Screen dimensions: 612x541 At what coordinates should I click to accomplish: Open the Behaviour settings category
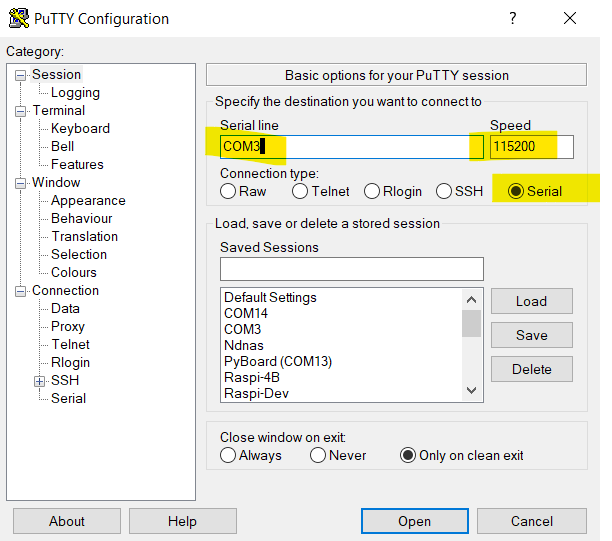point(82,218)
